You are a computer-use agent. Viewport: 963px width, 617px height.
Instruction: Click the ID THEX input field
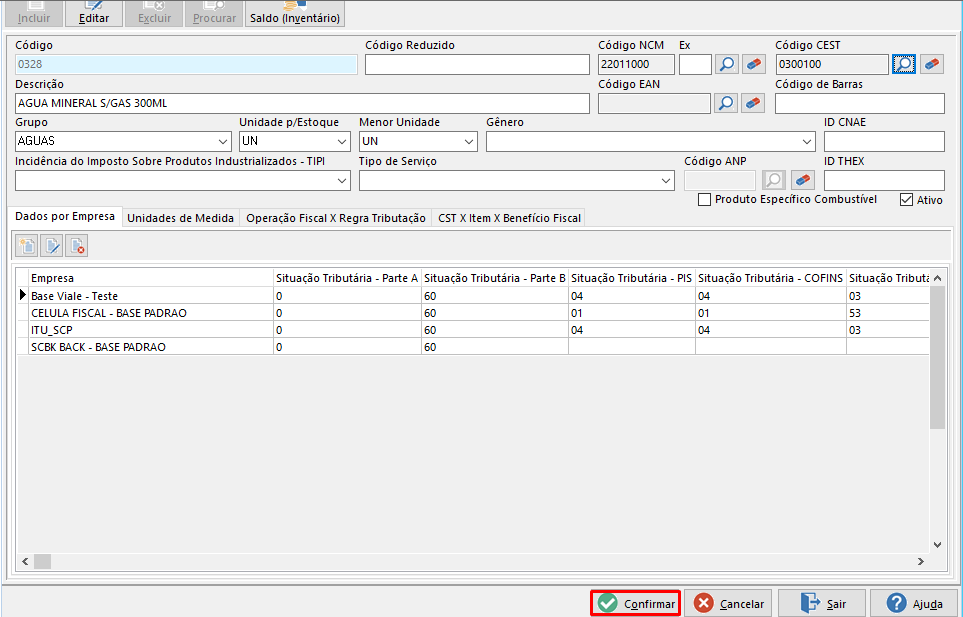click(x=884, y=180)
